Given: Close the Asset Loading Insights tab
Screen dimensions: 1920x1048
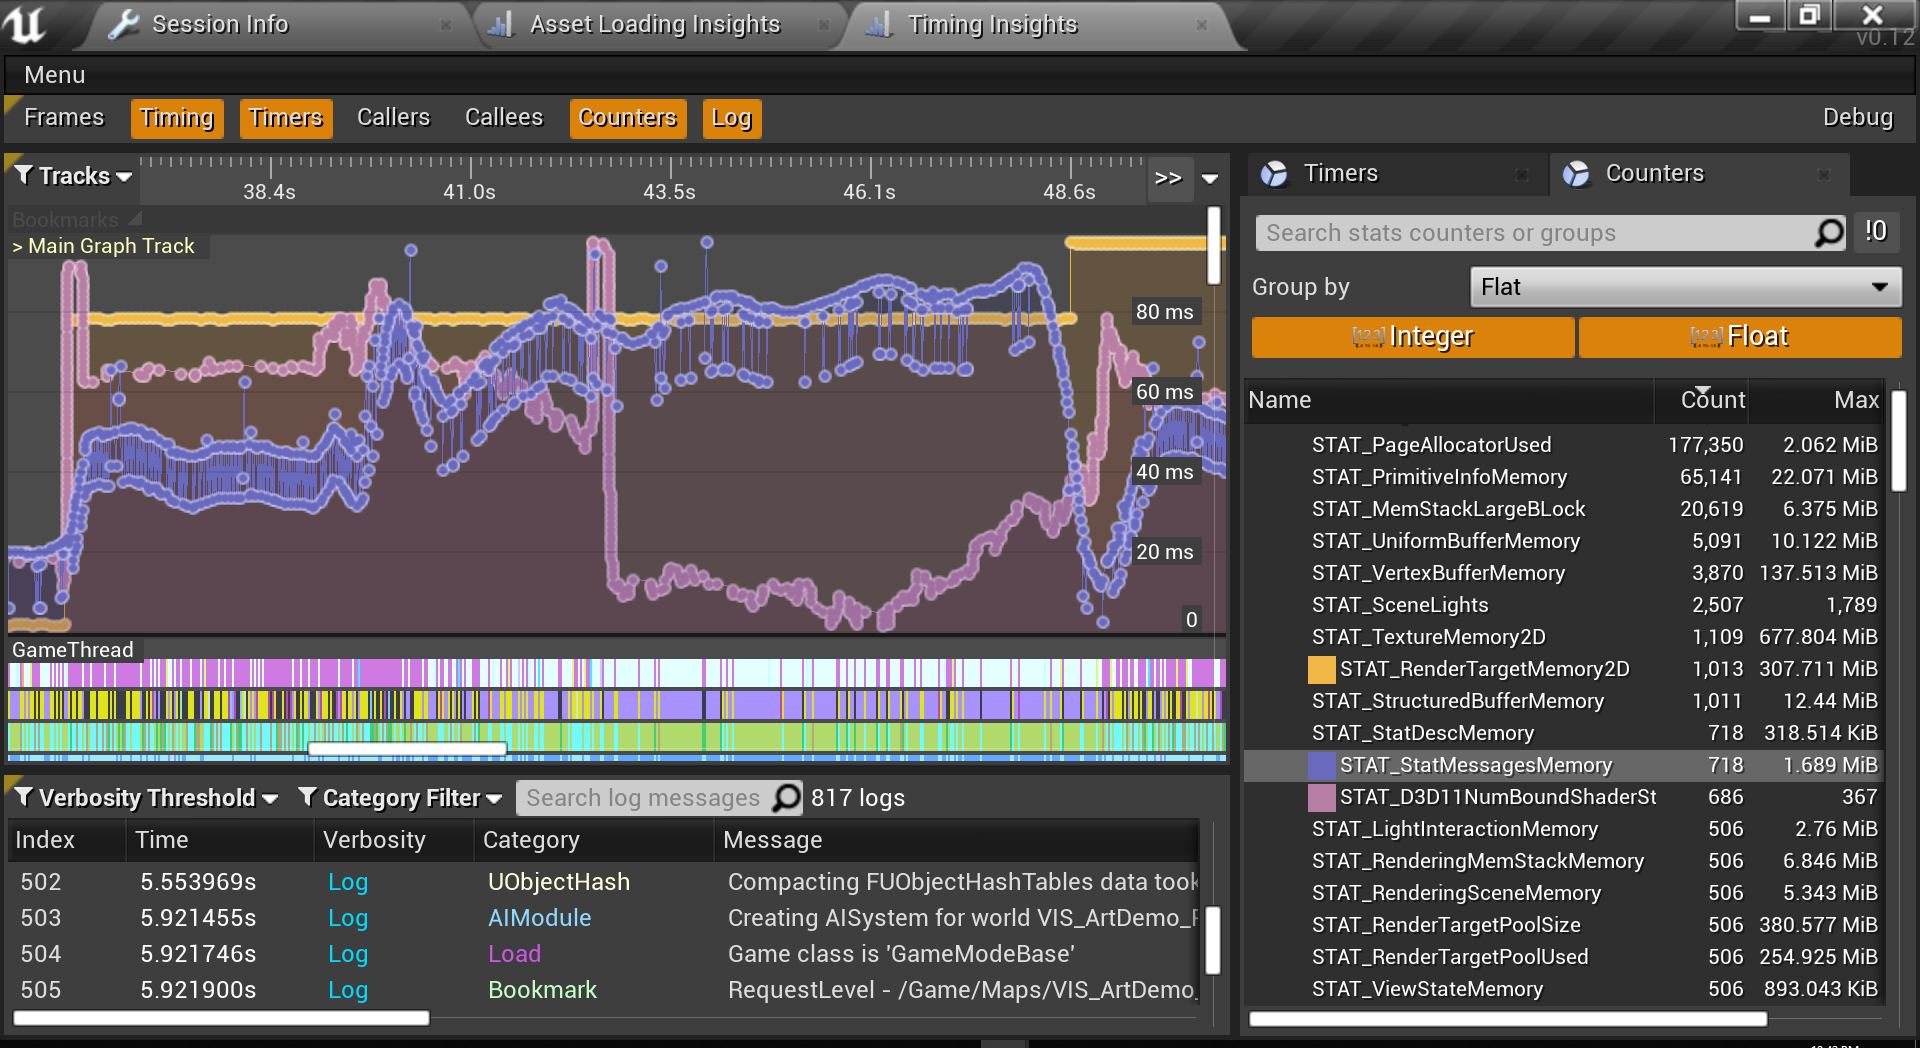Looking at the screenshot, I should [824, 25].
